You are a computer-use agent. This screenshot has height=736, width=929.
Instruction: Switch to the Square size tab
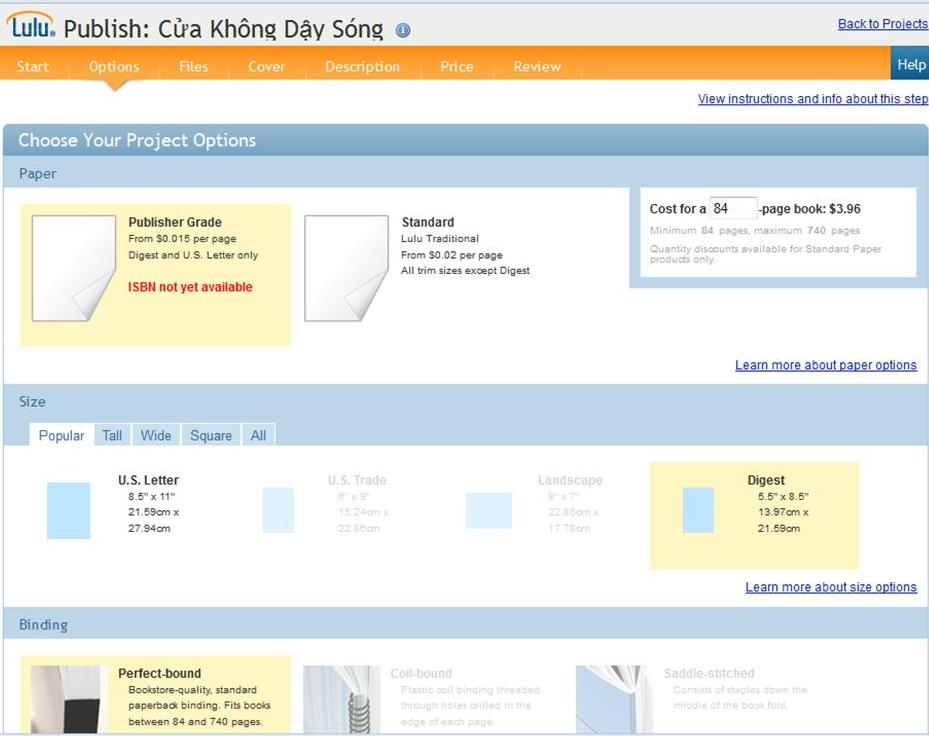pyautogui.click(x=211, y=436)
